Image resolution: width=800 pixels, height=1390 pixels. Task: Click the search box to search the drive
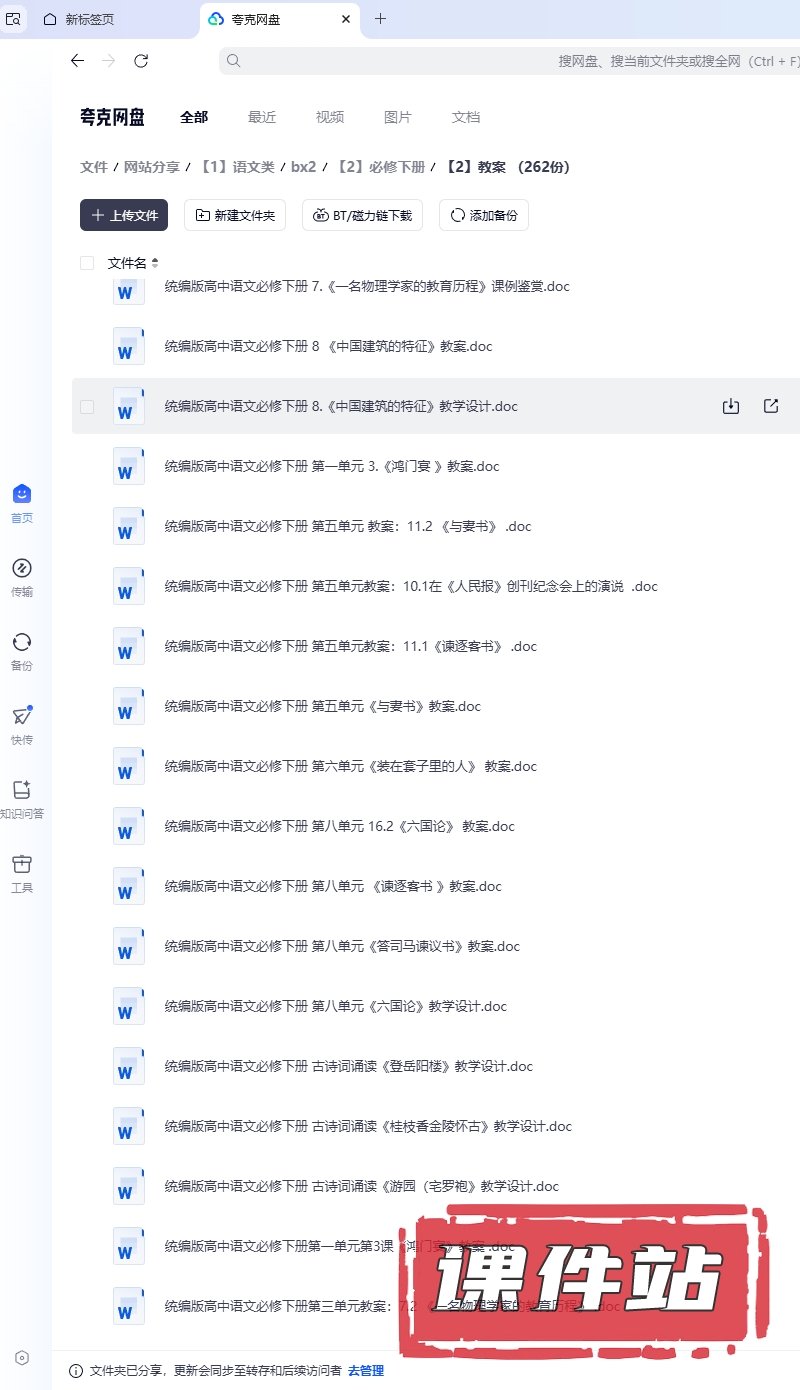pyautogui.click(x=500, y=61)
